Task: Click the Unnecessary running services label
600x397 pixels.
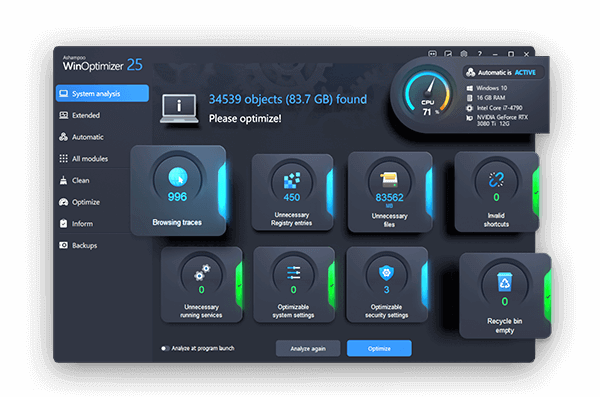Action: [201, 311]
